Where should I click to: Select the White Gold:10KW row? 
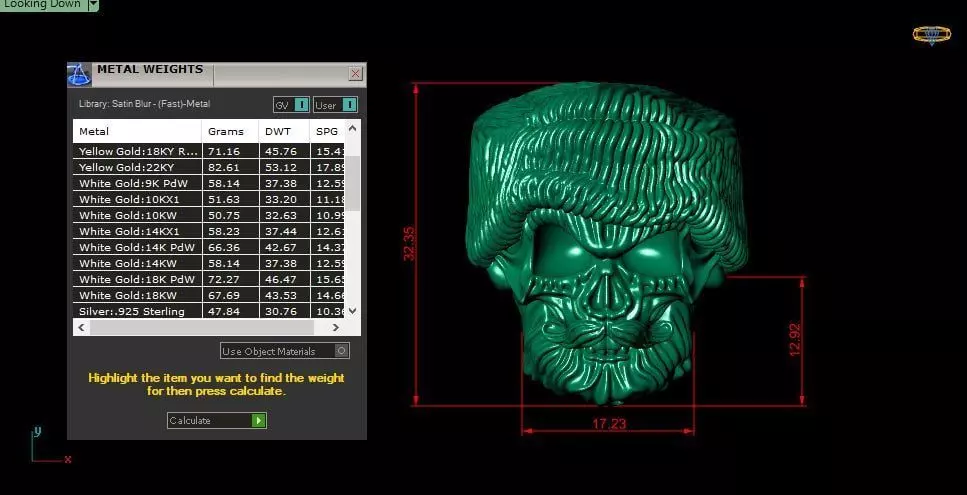[208, 215]
